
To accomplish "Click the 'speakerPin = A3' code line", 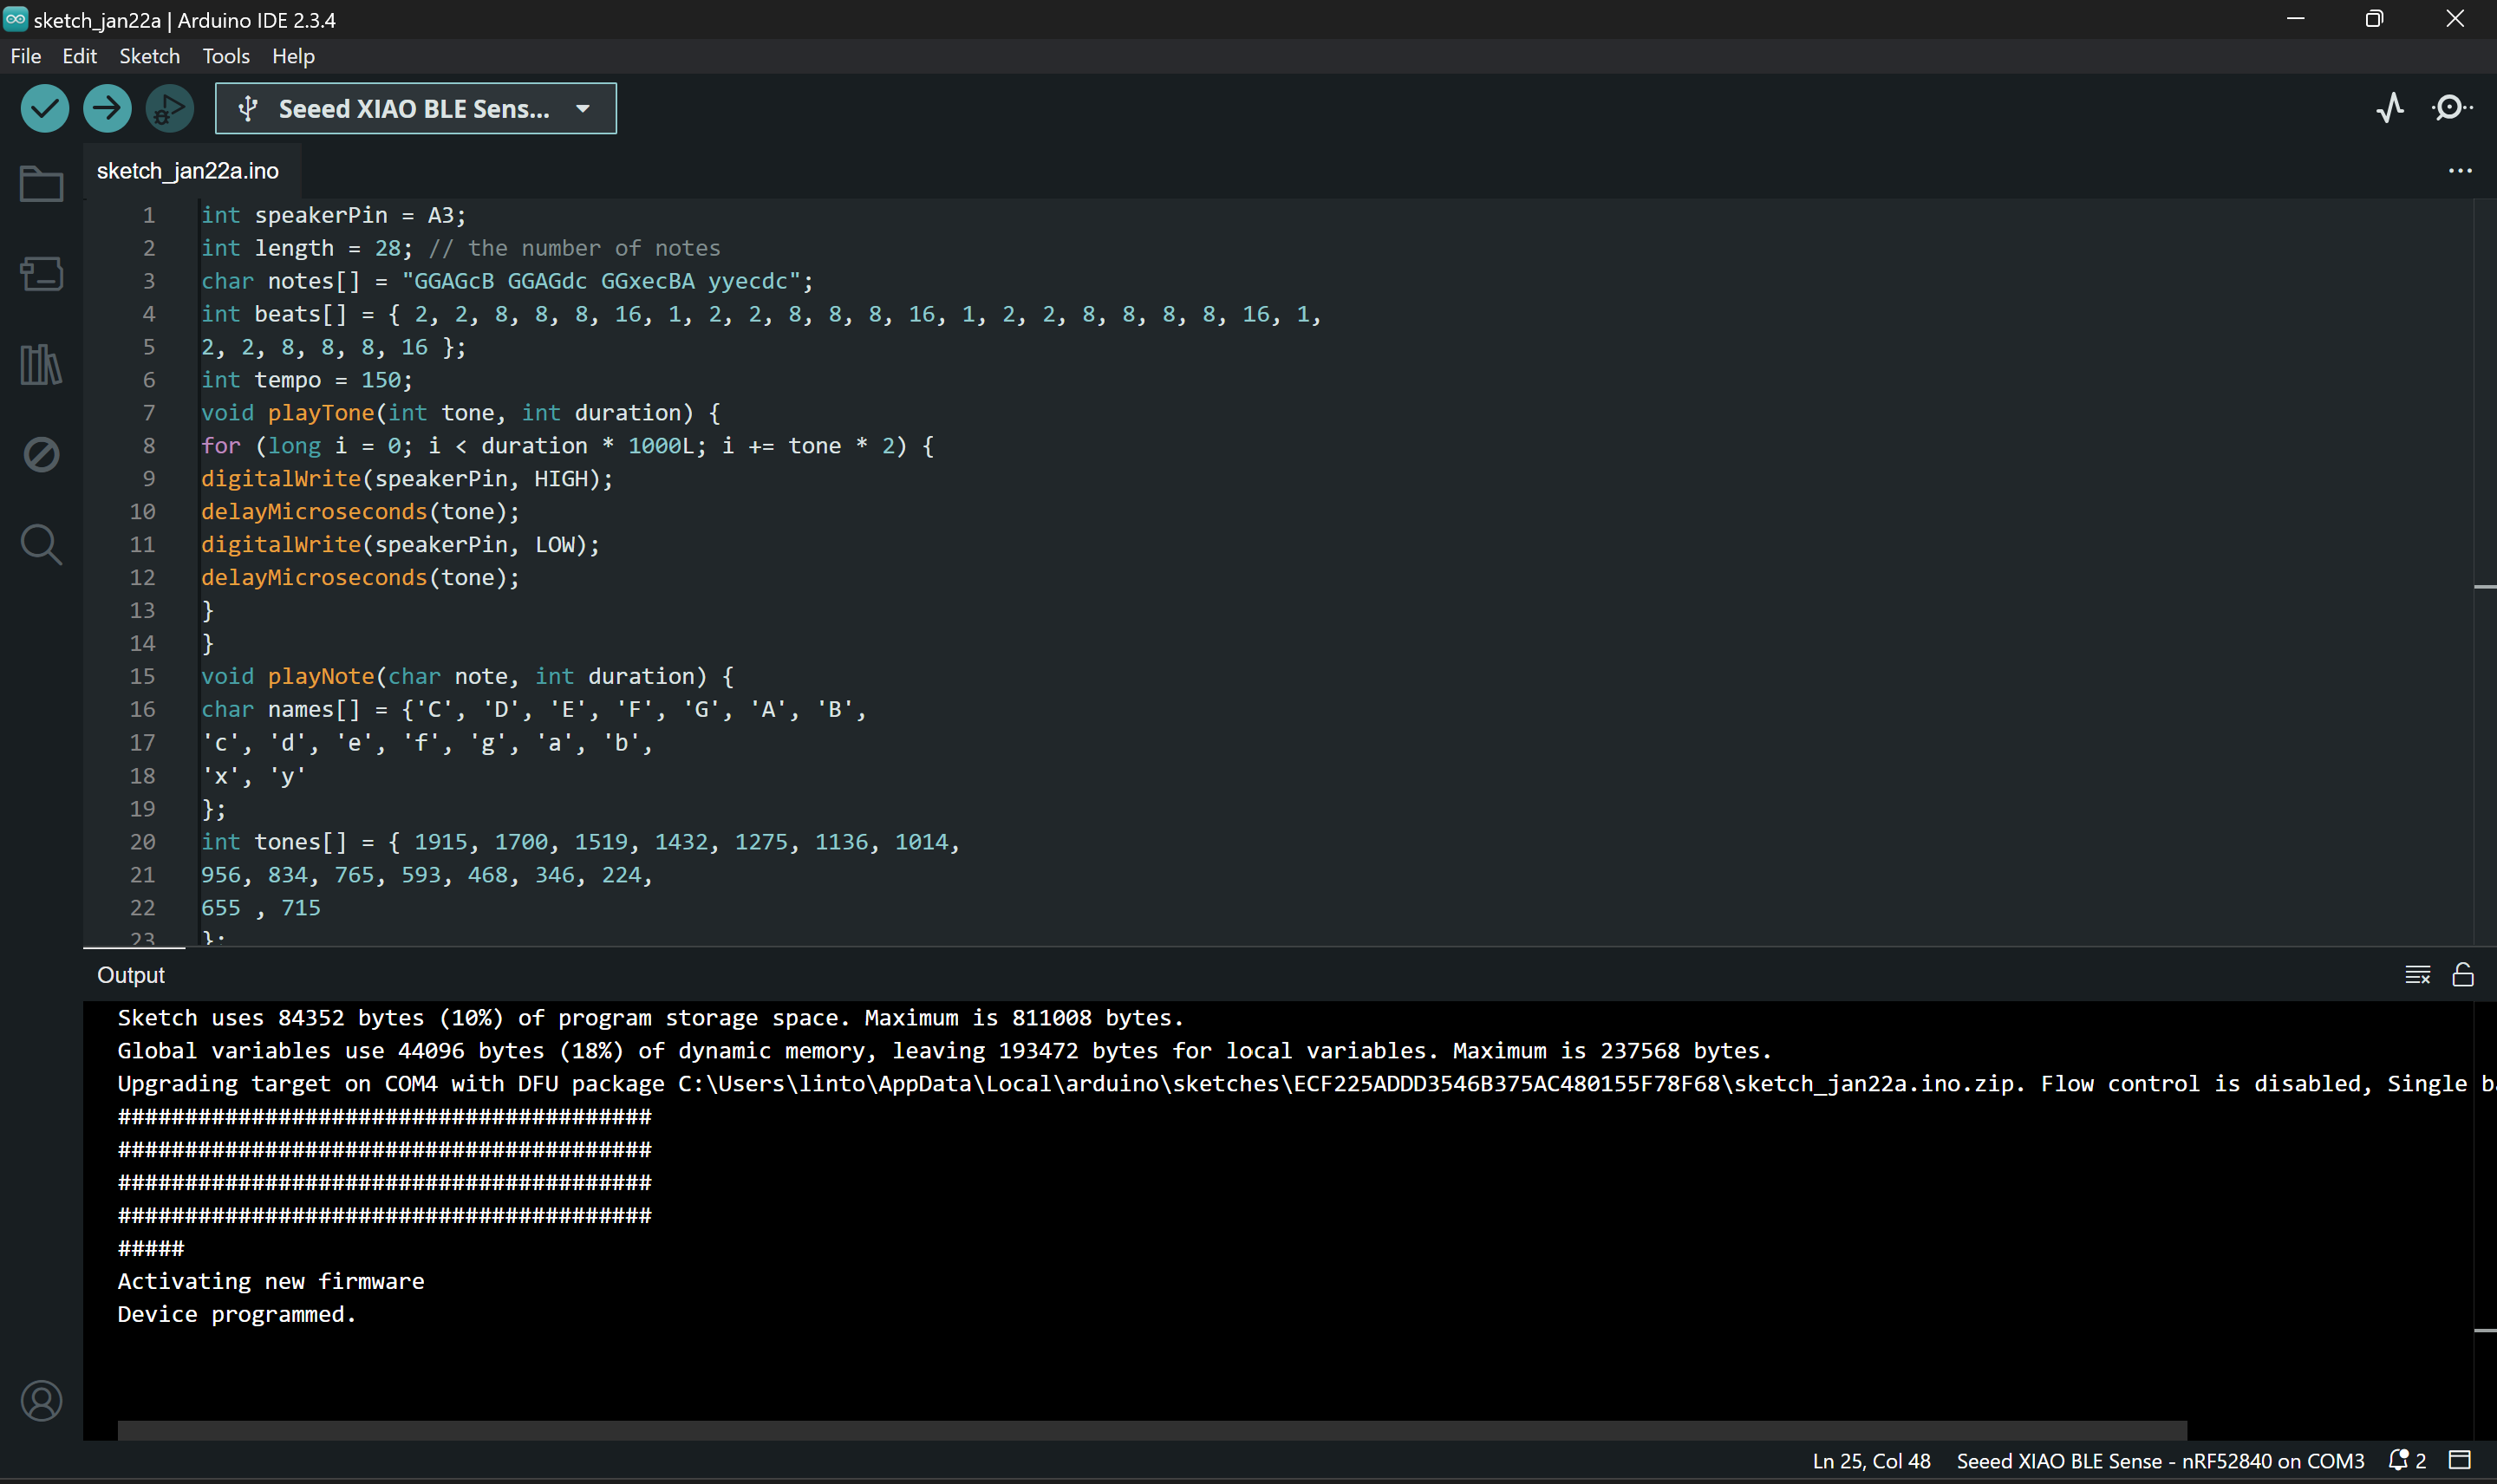I will [x=333, y=215].
